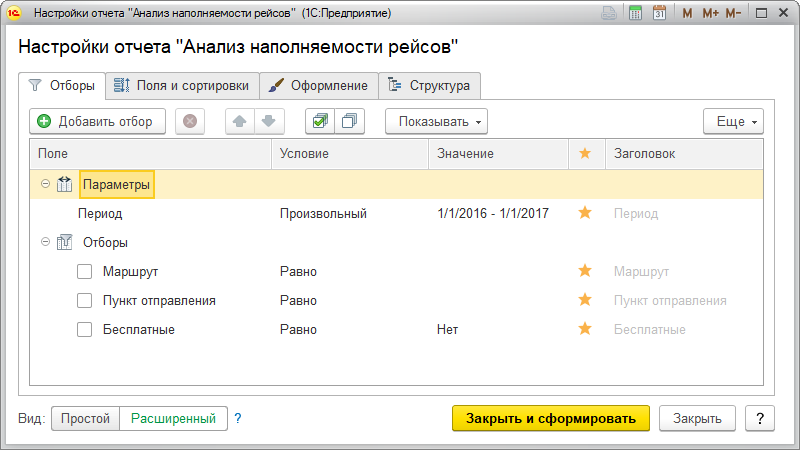Select the Расширенный view mode
The width and height of the screenshot is (800, 450).
click(173, 418)
